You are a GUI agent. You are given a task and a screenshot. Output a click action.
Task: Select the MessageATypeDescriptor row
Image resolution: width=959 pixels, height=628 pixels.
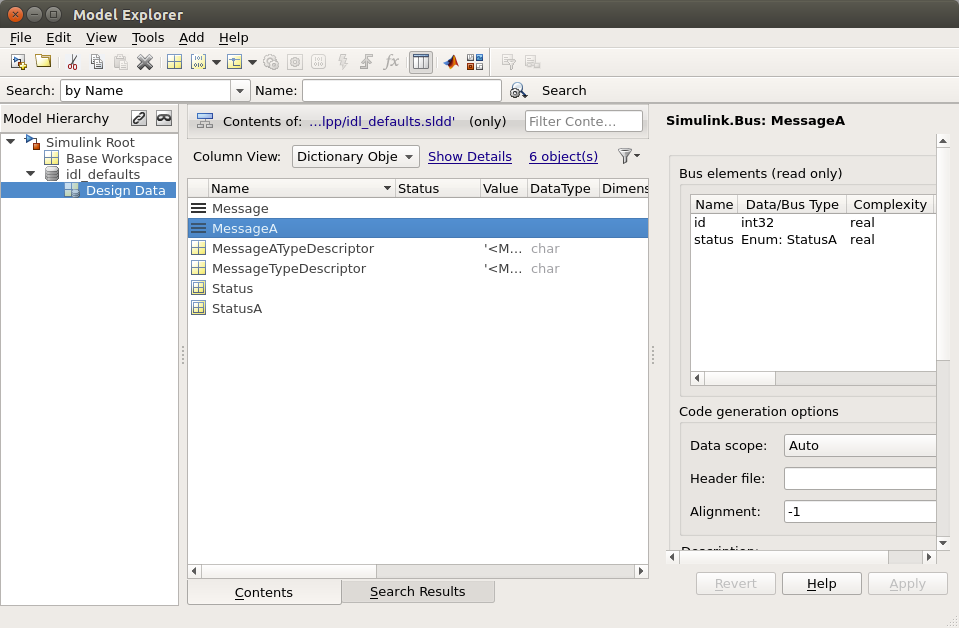pos(418,248)
